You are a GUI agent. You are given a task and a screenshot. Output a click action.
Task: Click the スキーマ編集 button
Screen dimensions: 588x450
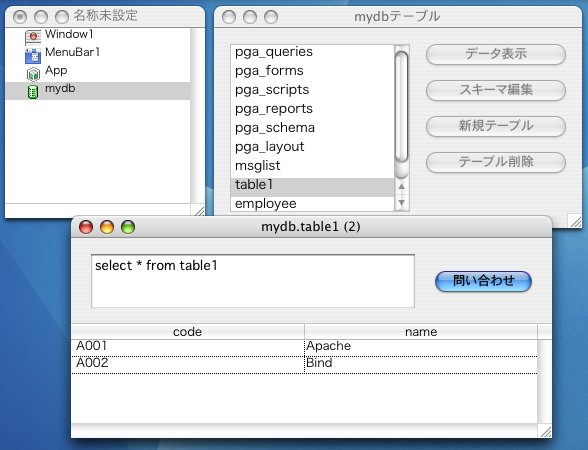click(496, 90)
